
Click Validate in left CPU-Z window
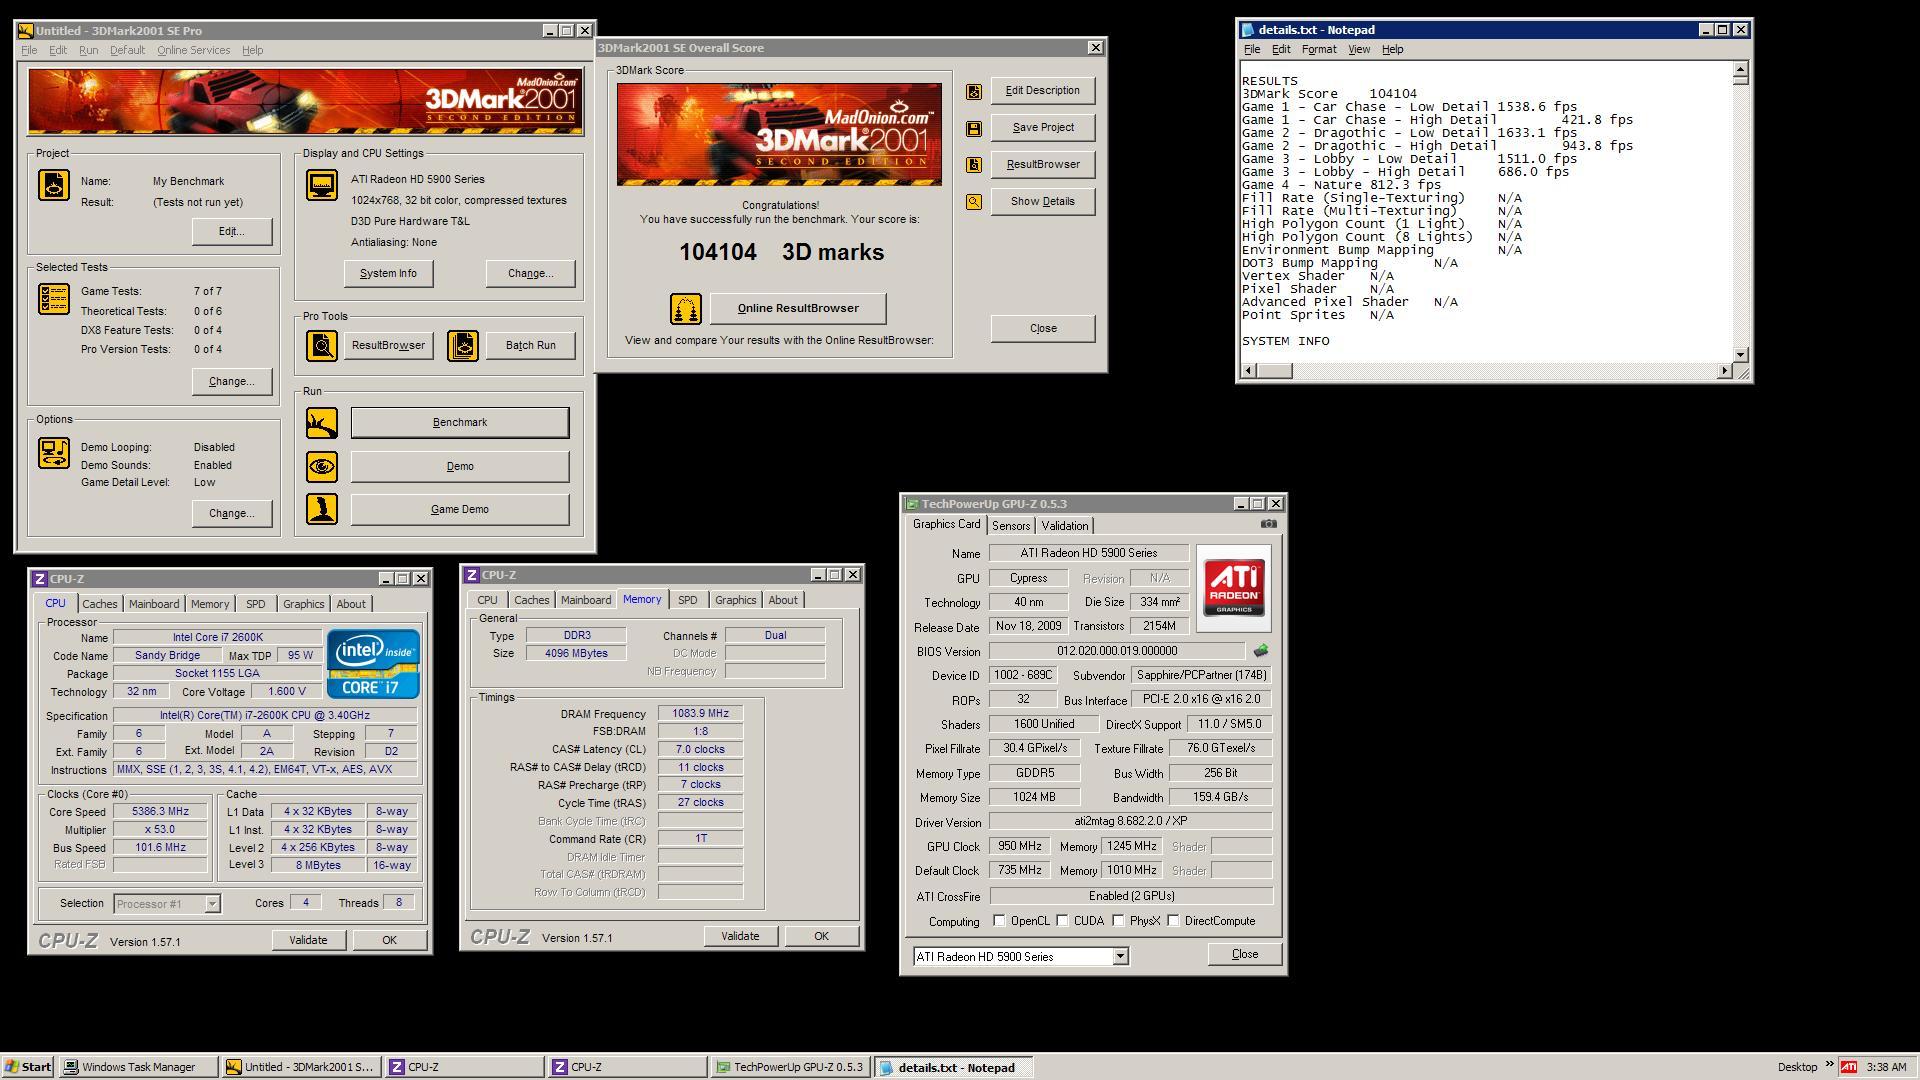tap(308, 940)
